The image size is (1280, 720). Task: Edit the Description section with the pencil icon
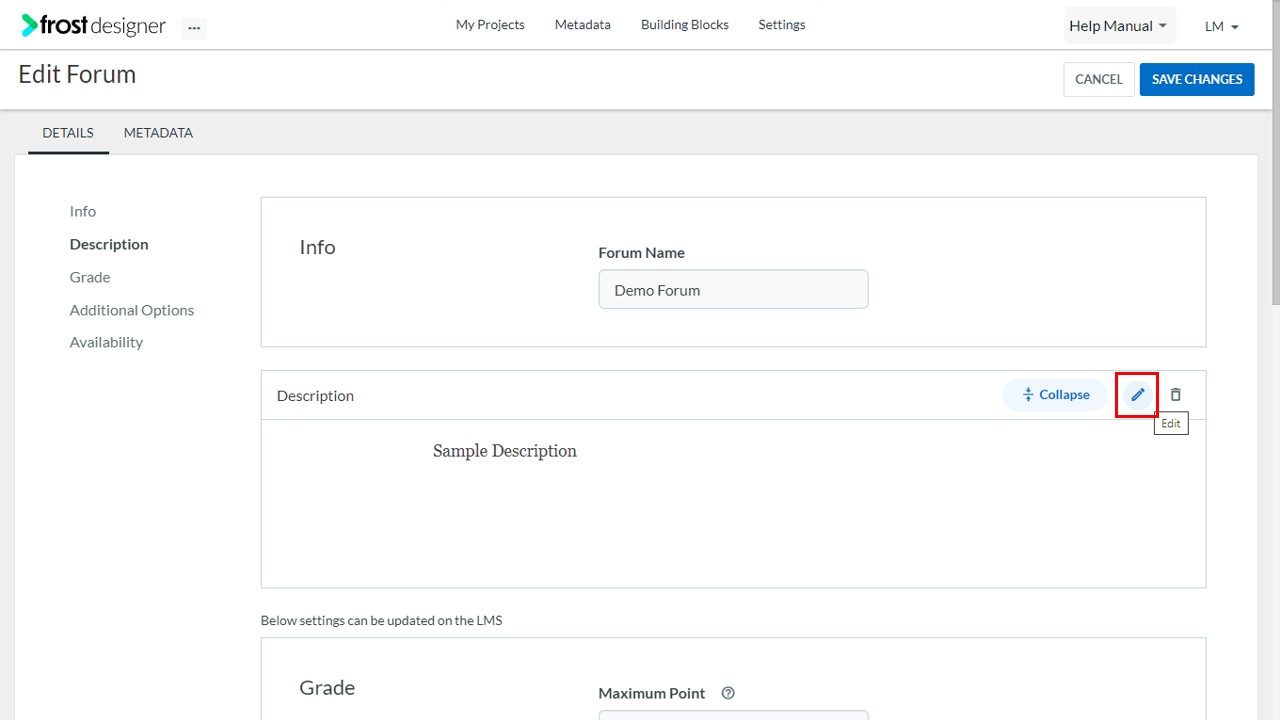[x=1137, y=395]
